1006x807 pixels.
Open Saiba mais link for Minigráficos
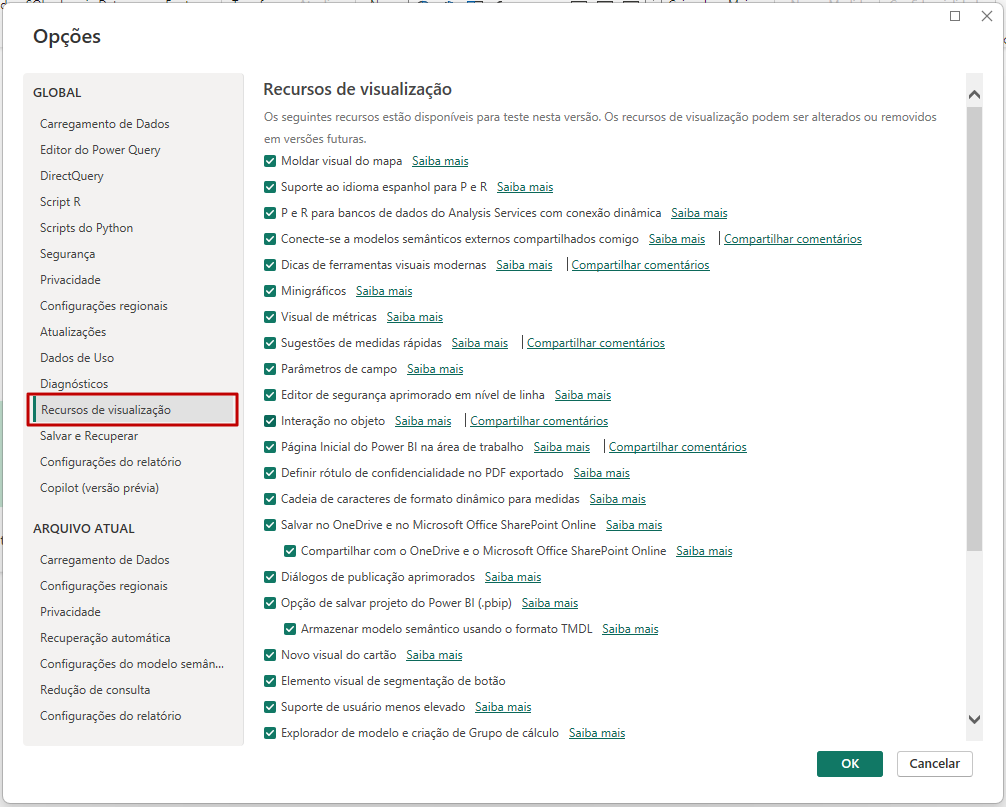[x=384, y=291]
